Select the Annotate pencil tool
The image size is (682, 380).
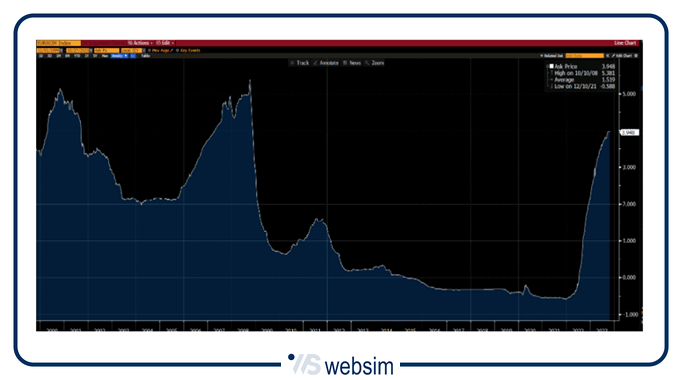[x=326, y=63]
